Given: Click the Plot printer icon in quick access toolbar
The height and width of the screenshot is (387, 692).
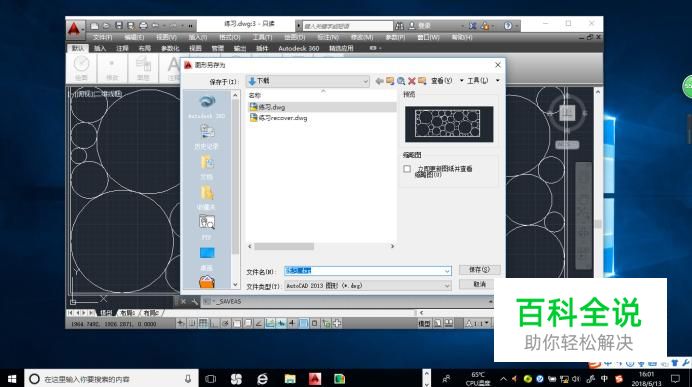Looking at the screenshot, I should click(x=143, y=26).
